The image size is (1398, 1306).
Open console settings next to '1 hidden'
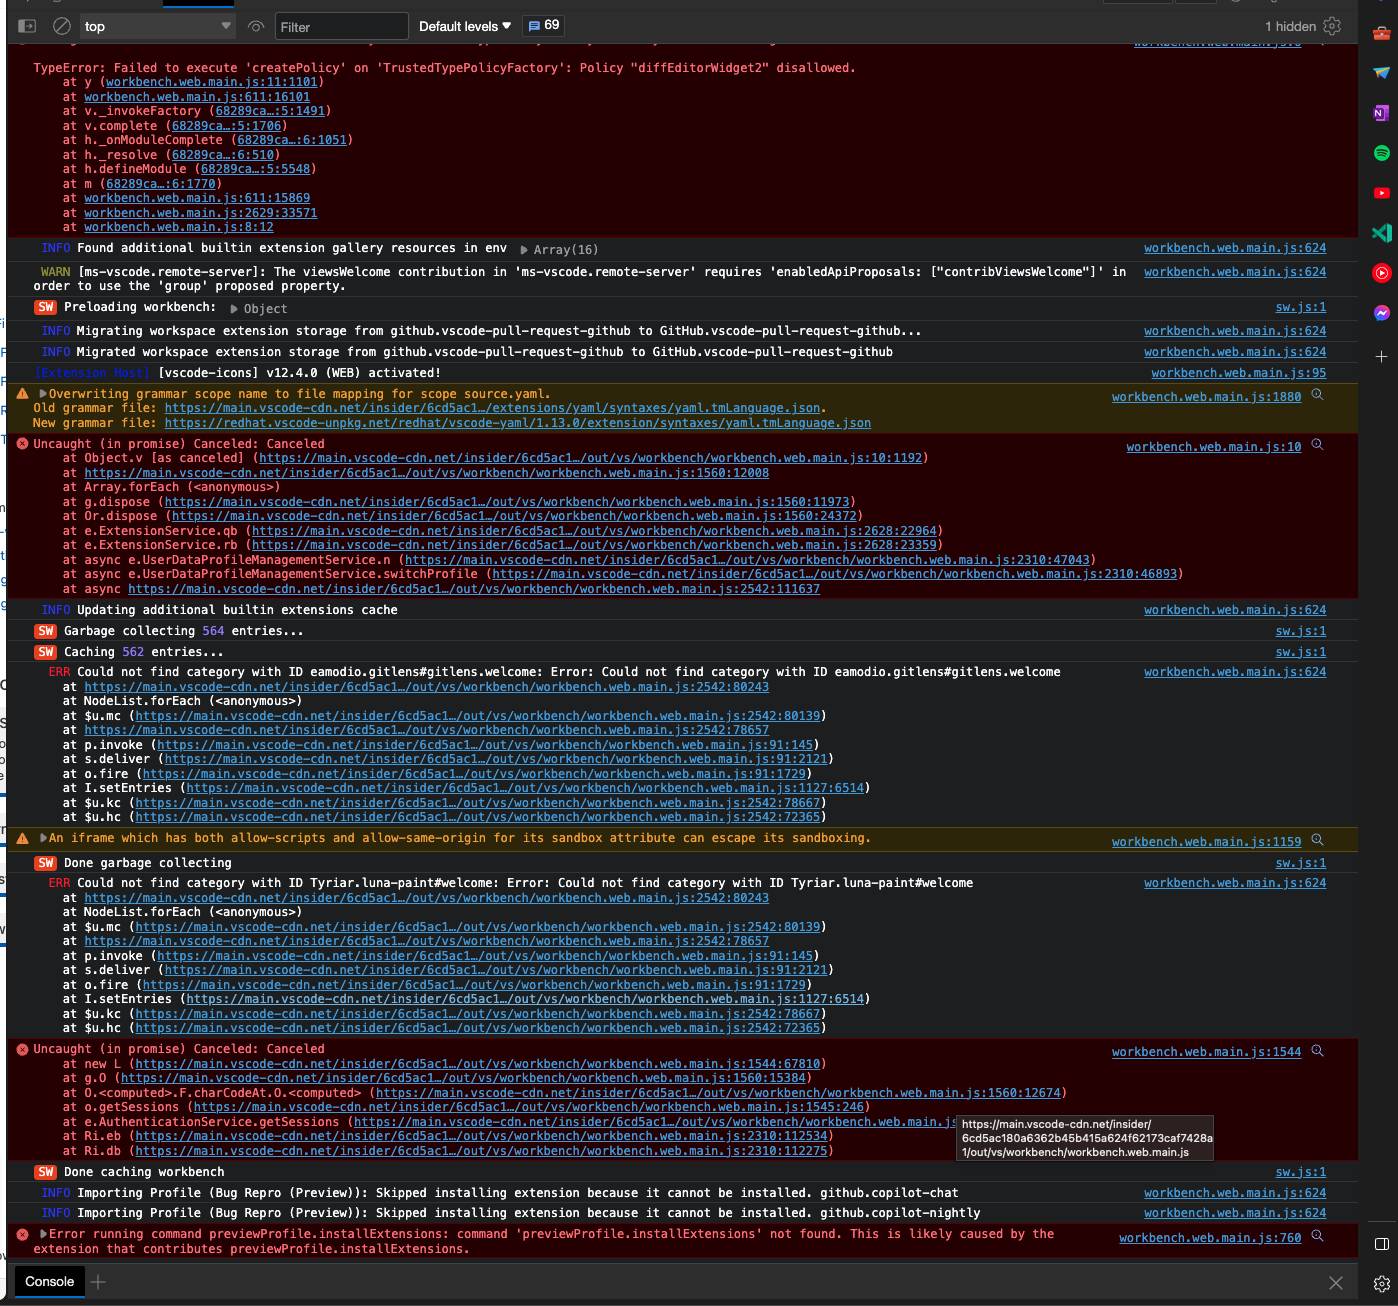coord(1333,26)
